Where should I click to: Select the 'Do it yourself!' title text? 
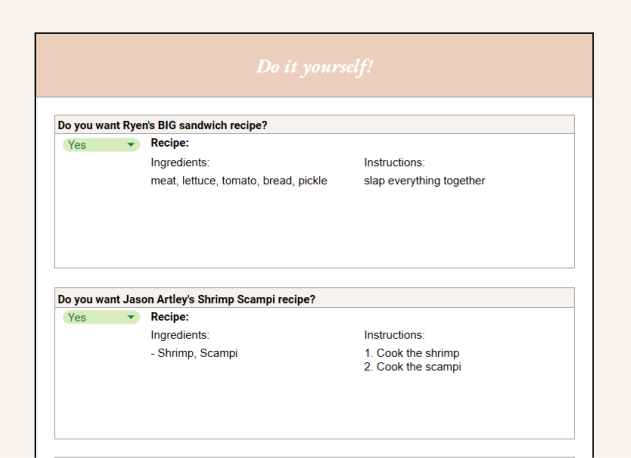(x=314, y=67)
